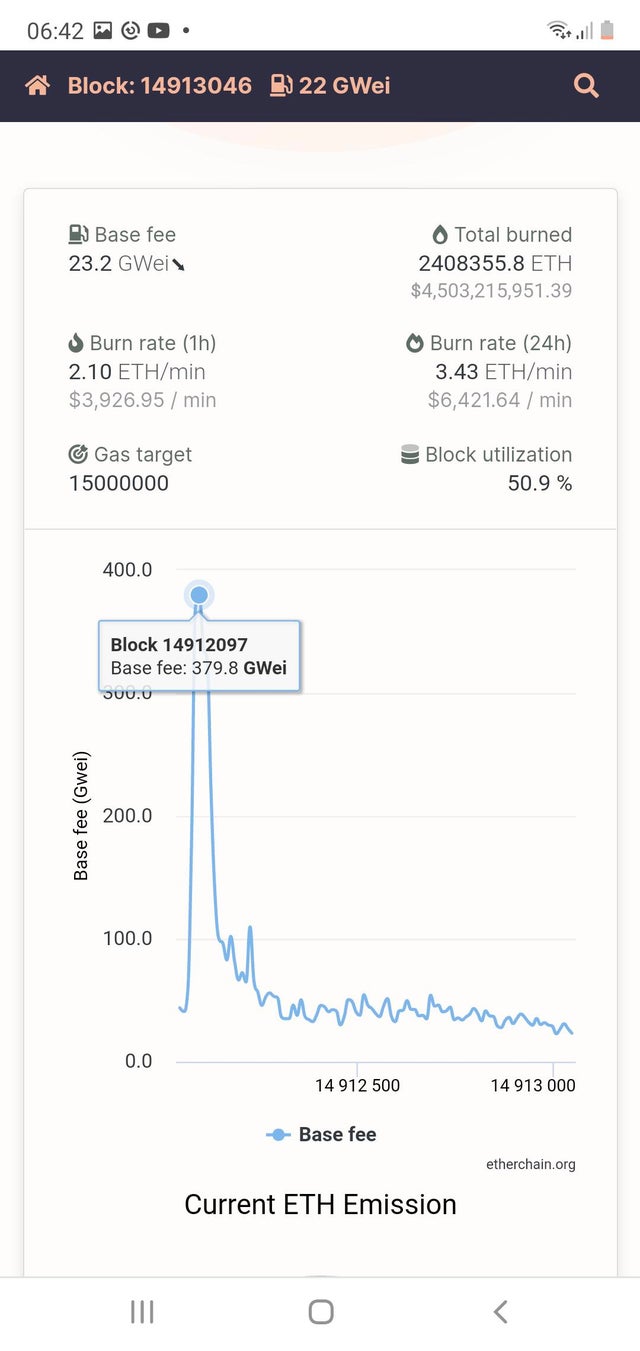Screen dimensions: 640x1351
Task: Open the search magnifier icon
Action: click(586, 86)
